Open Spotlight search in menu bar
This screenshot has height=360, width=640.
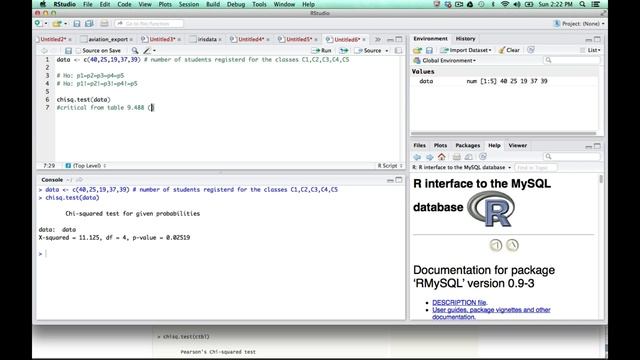coord(582,4)
